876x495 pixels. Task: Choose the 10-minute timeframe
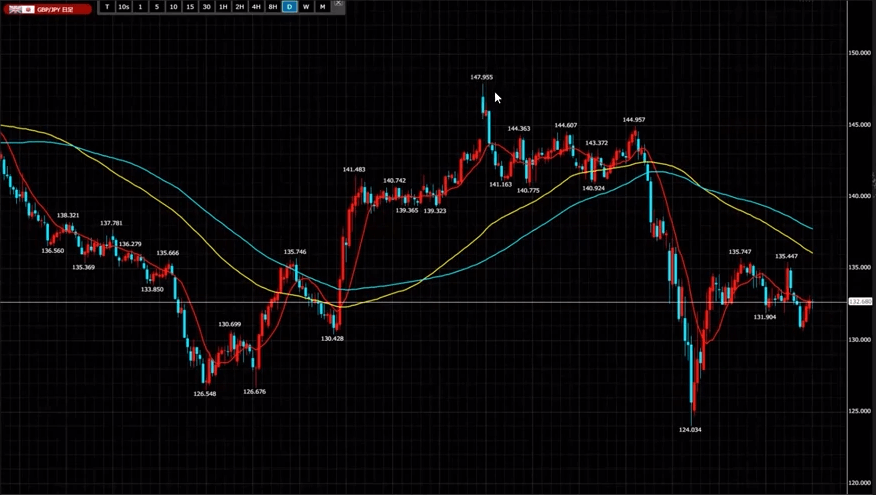tap(174, 7)
